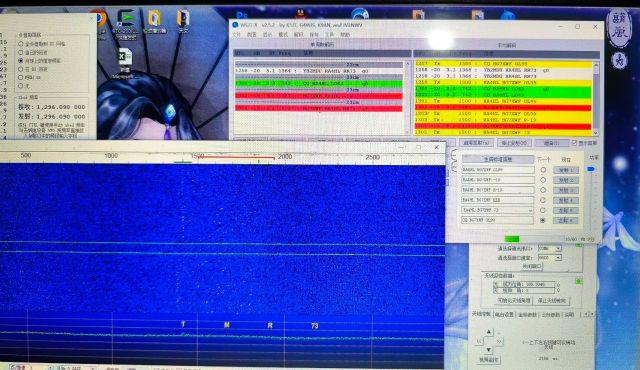Expand the Tx5 73 message dropdown
Screen dimensions: 640x370
(530, 210)
